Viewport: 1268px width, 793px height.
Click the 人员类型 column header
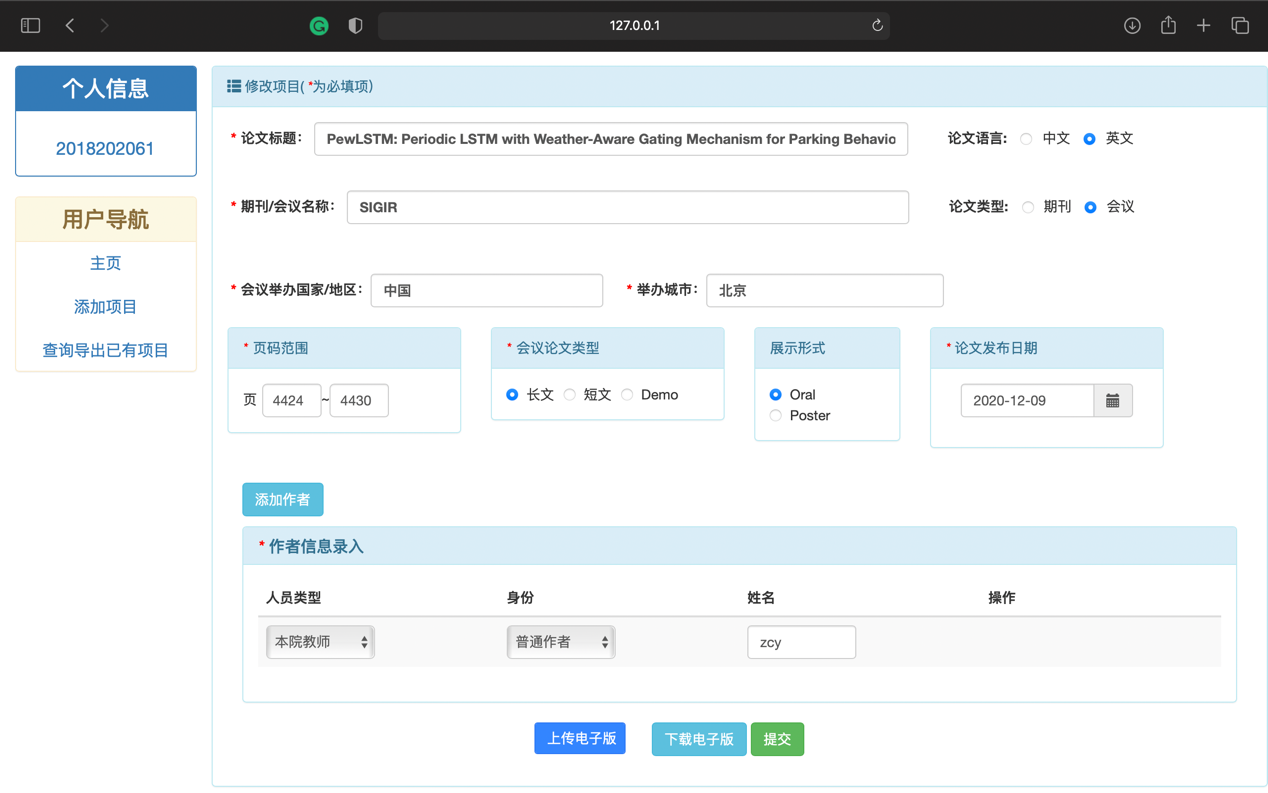[293, 598]
